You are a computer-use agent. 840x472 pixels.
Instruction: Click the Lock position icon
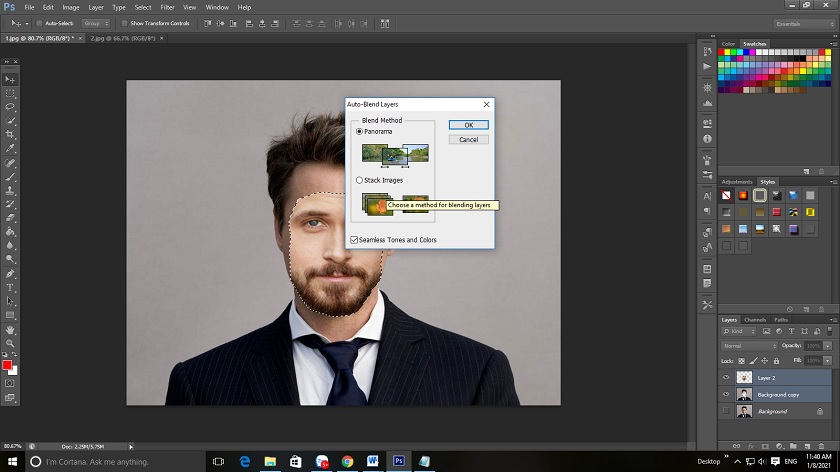[764, 361]
